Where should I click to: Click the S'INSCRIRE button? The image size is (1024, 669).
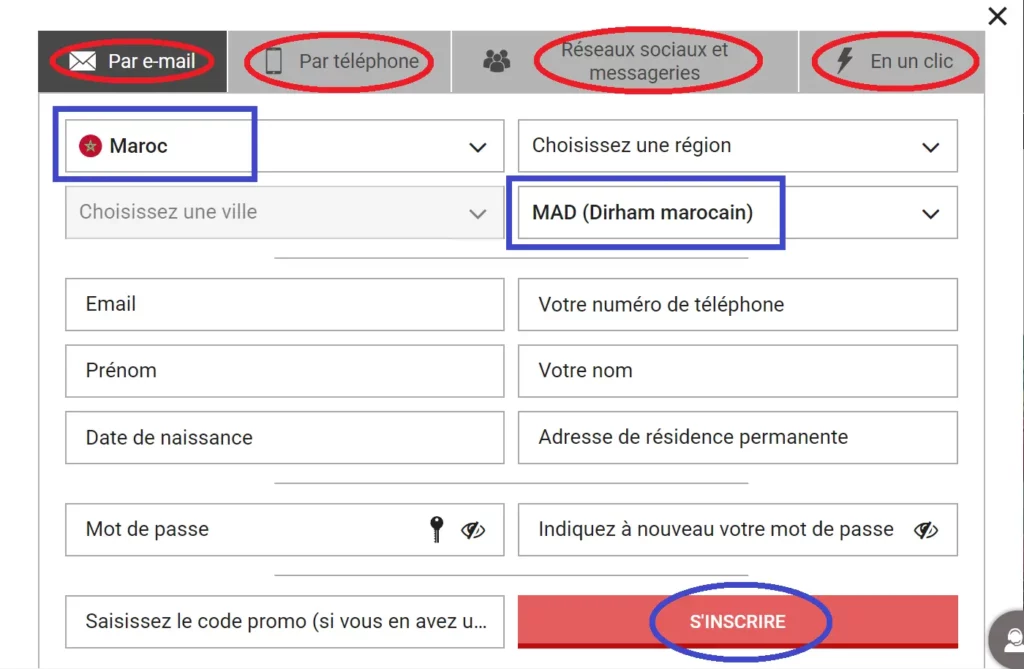pos(738,621)
